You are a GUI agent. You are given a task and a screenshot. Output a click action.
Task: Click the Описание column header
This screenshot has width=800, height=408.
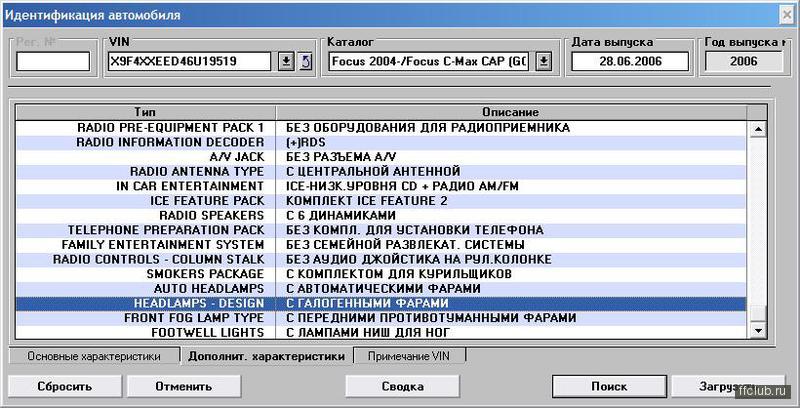[511, 112]
